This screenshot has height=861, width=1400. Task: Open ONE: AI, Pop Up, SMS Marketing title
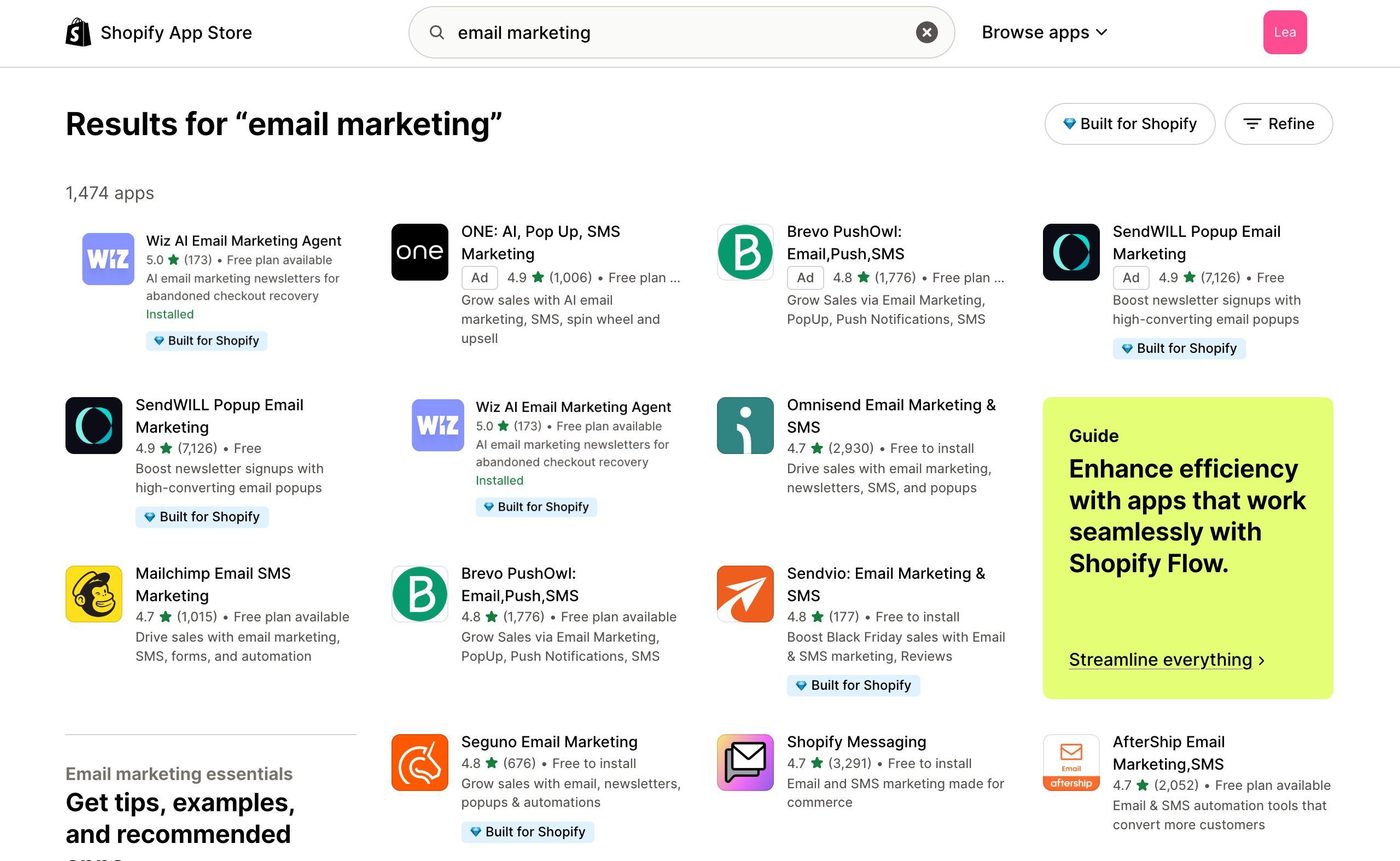tap(541, 242)
